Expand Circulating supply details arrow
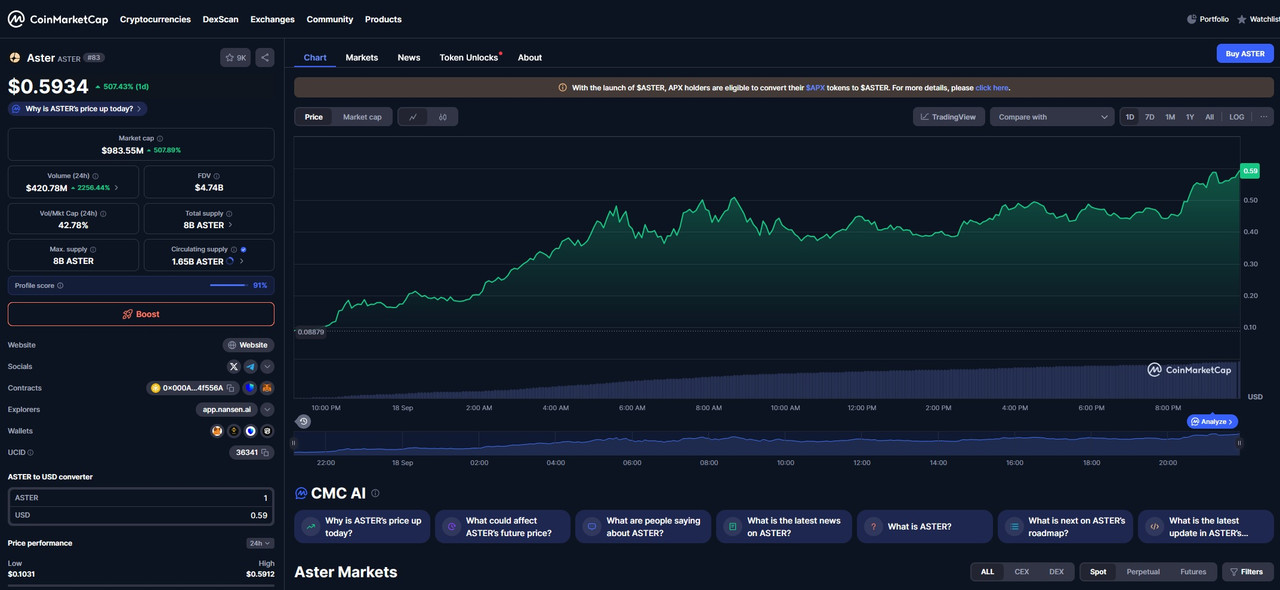Image resolution: width=1280 pixels, height=590 pixels. coord(241,261)
